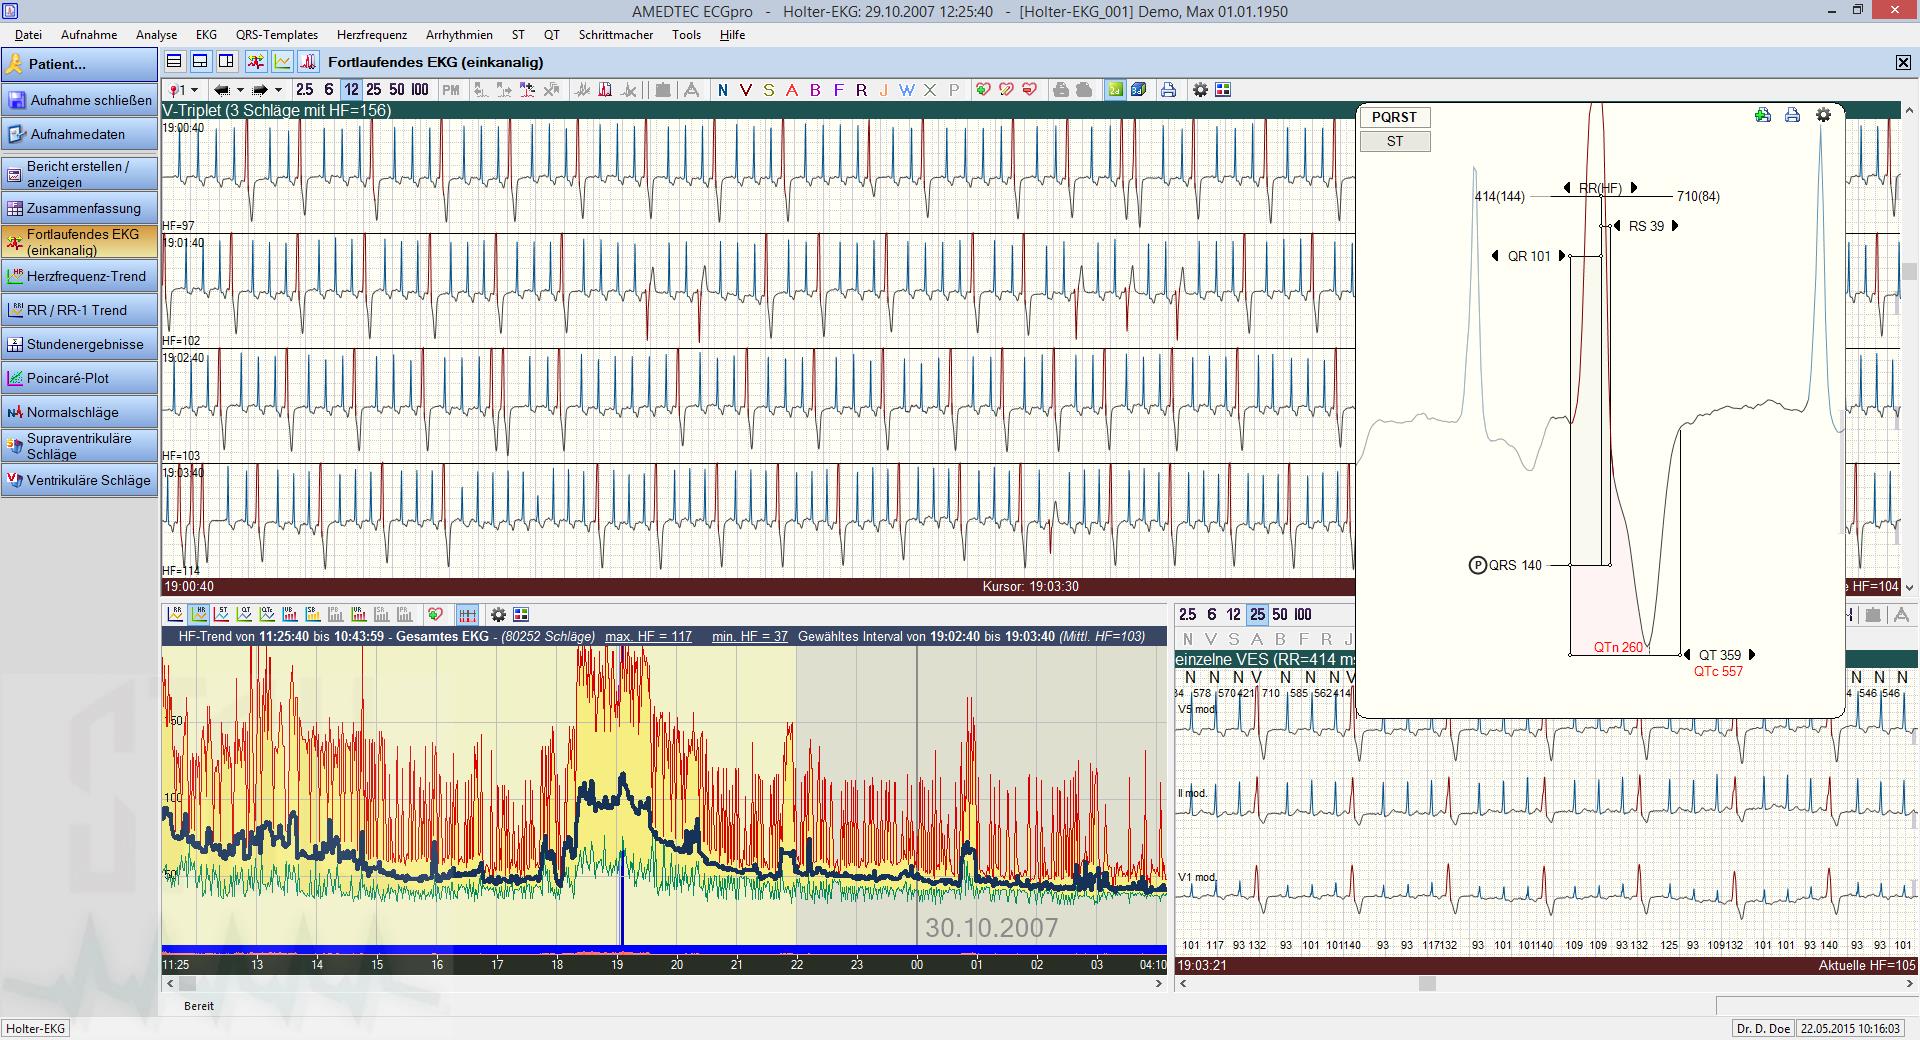Click the green S beat label icon
The height and width of the screenshot is (1040, 1920).
(x=768, y=90)
